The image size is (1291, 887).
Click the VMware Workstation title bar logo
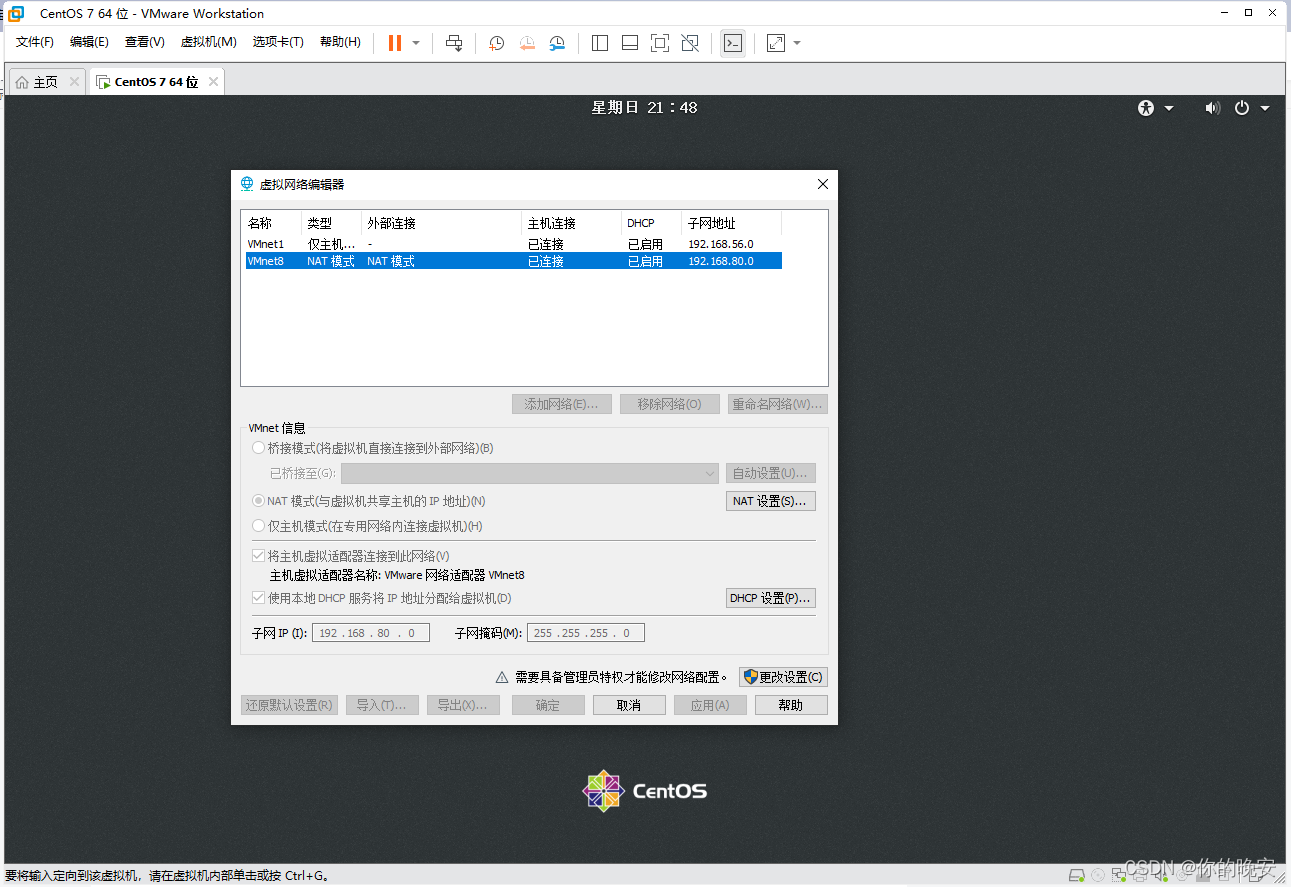coord(16,13)
